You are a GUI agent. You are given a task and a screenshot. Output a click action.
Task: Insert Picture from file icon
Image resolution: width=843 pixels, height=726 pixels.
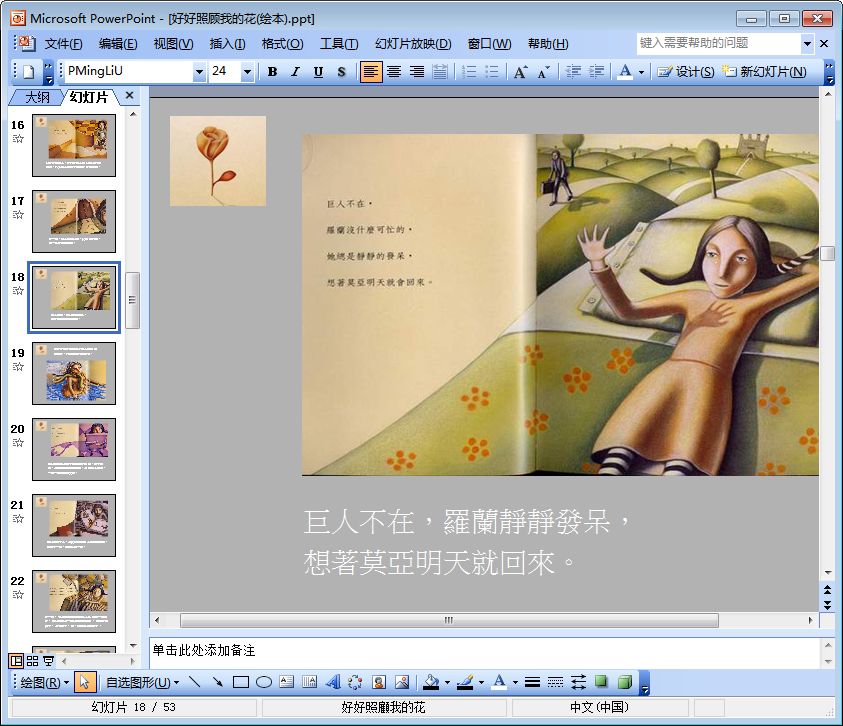[x=402, y=682]
